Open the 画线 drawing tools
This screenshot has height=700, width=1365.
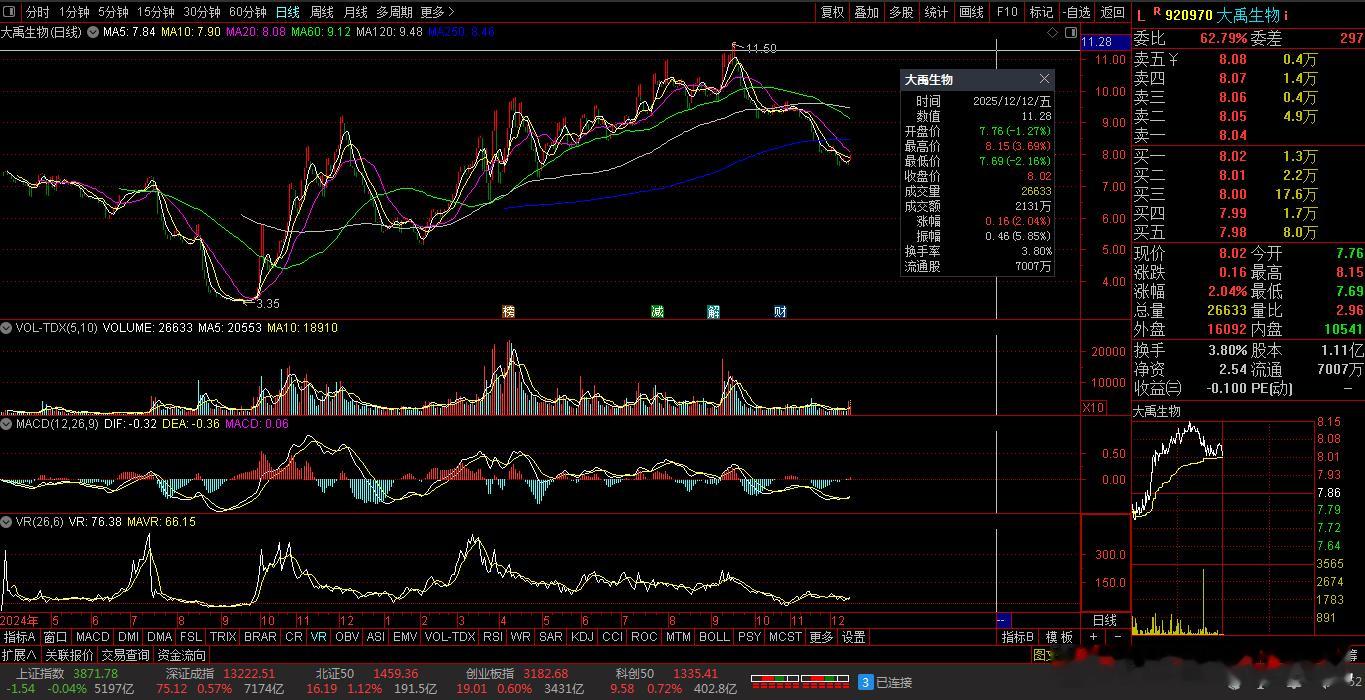point(971,12)
